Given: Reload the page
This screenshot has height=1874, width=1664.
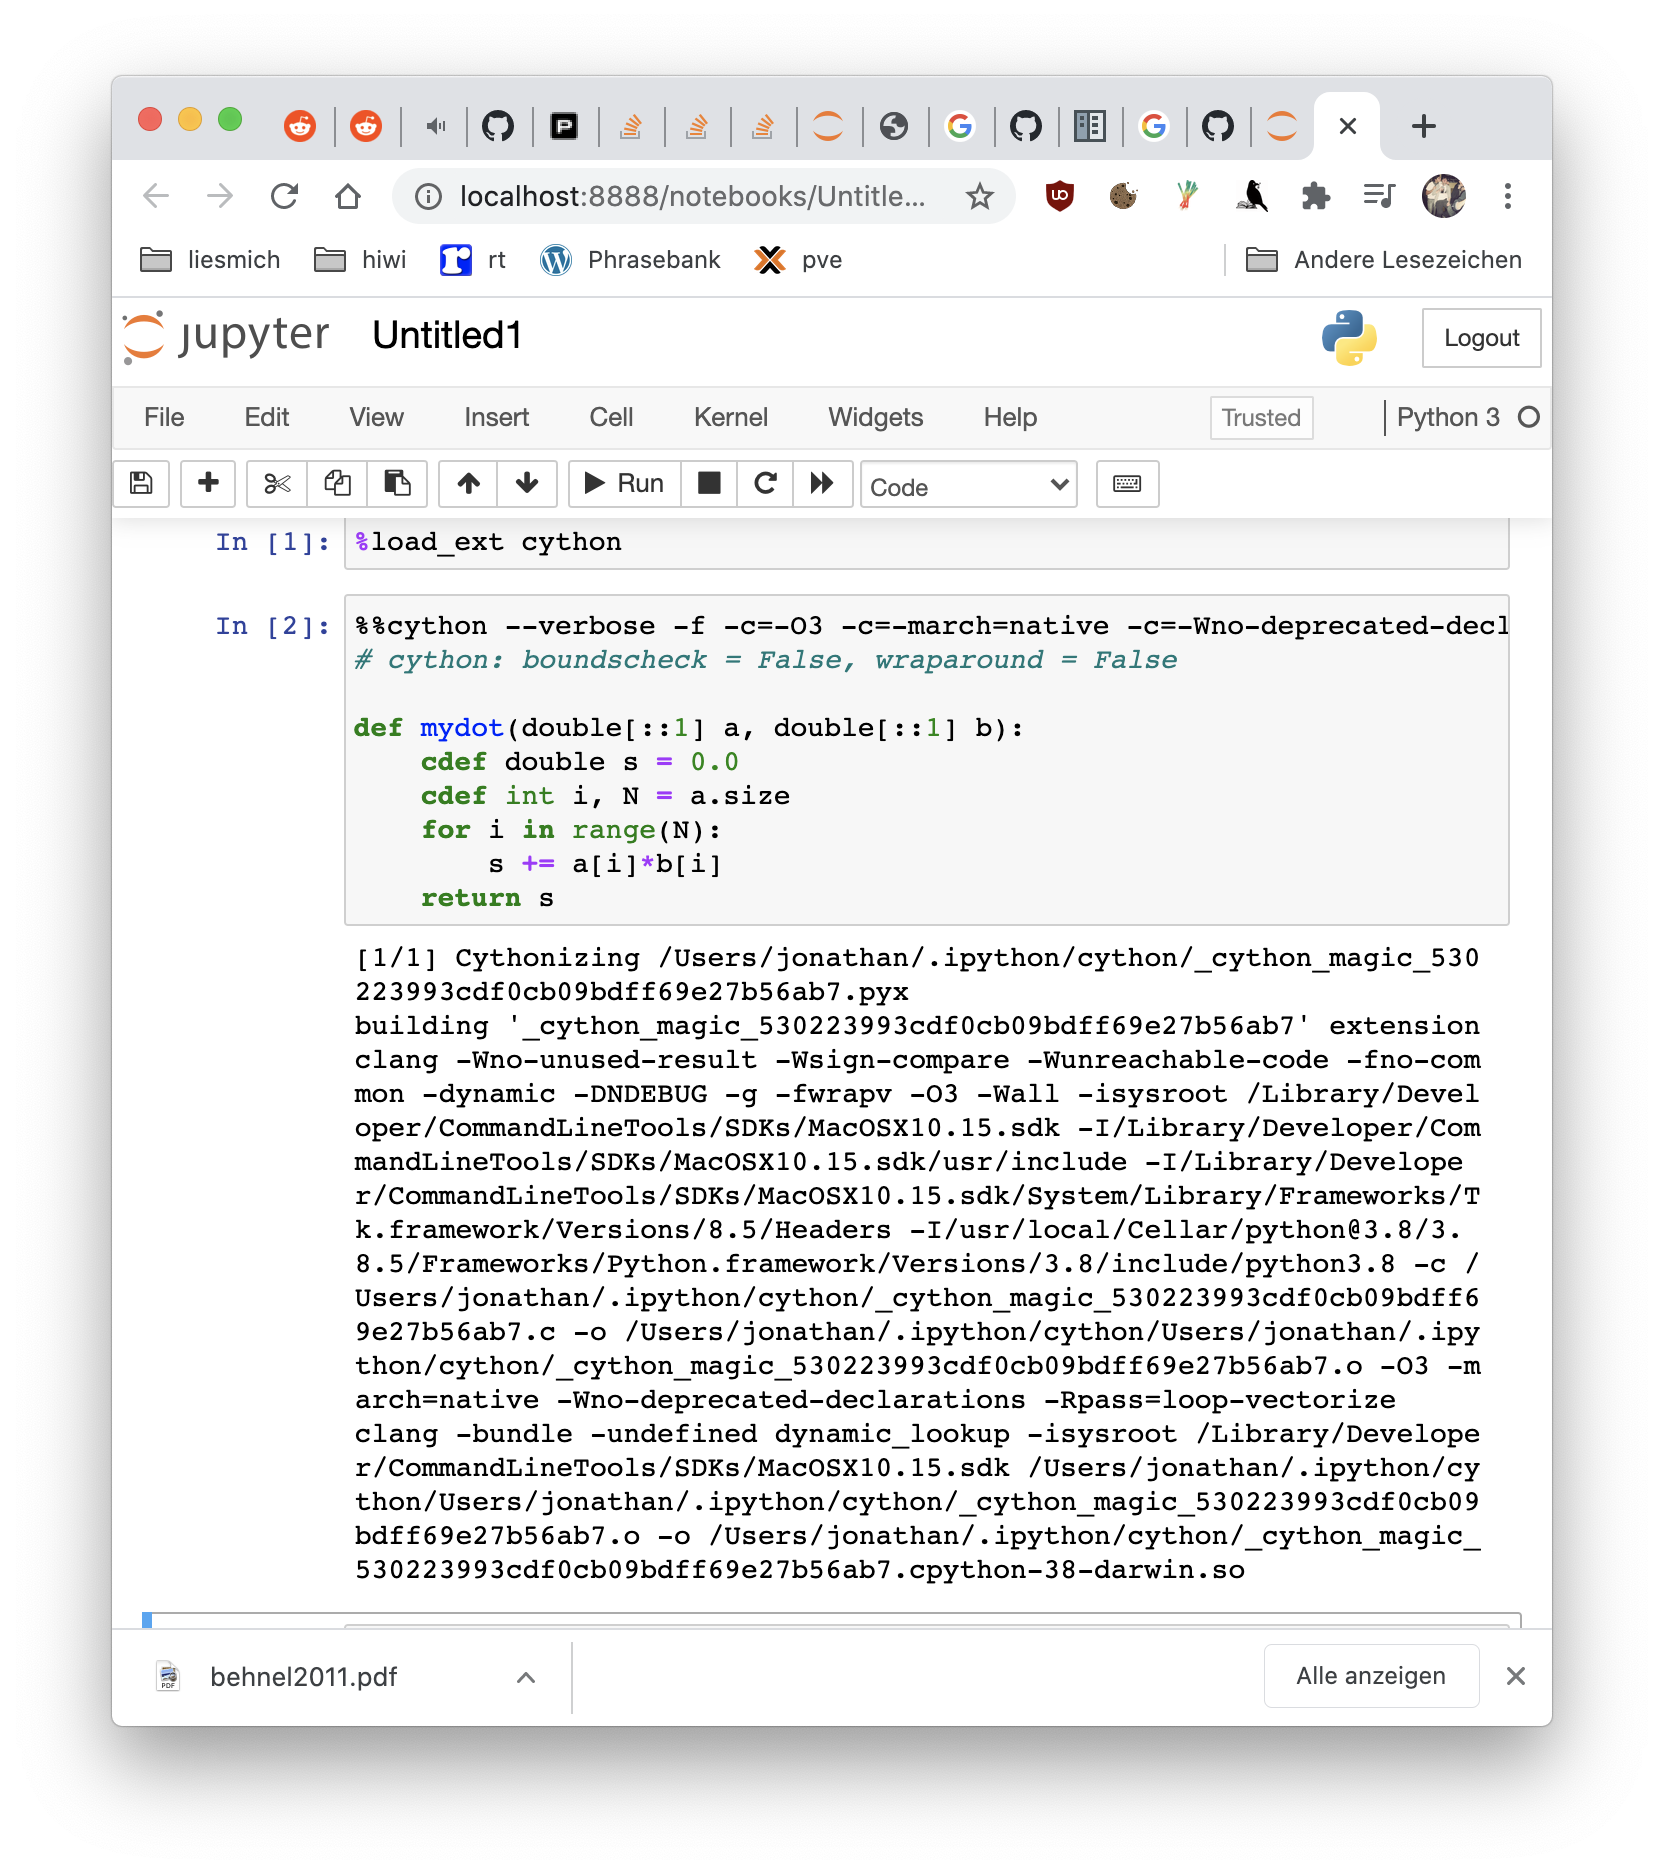Looking at the screenshot, I should (x=284, y=196).
